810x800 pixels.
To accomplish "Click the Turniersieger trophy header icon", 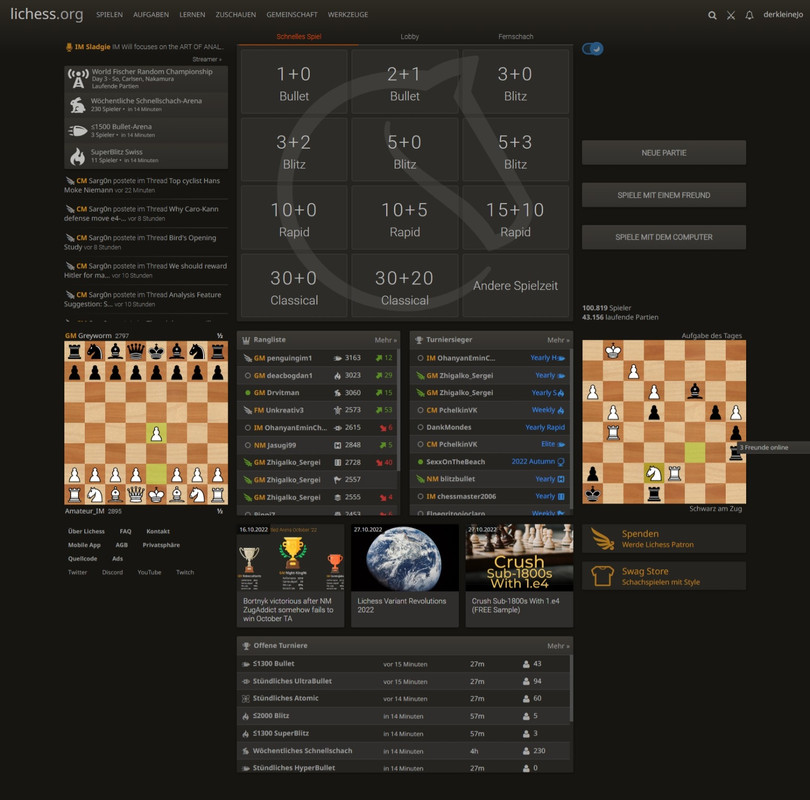I will click(419, 340).
